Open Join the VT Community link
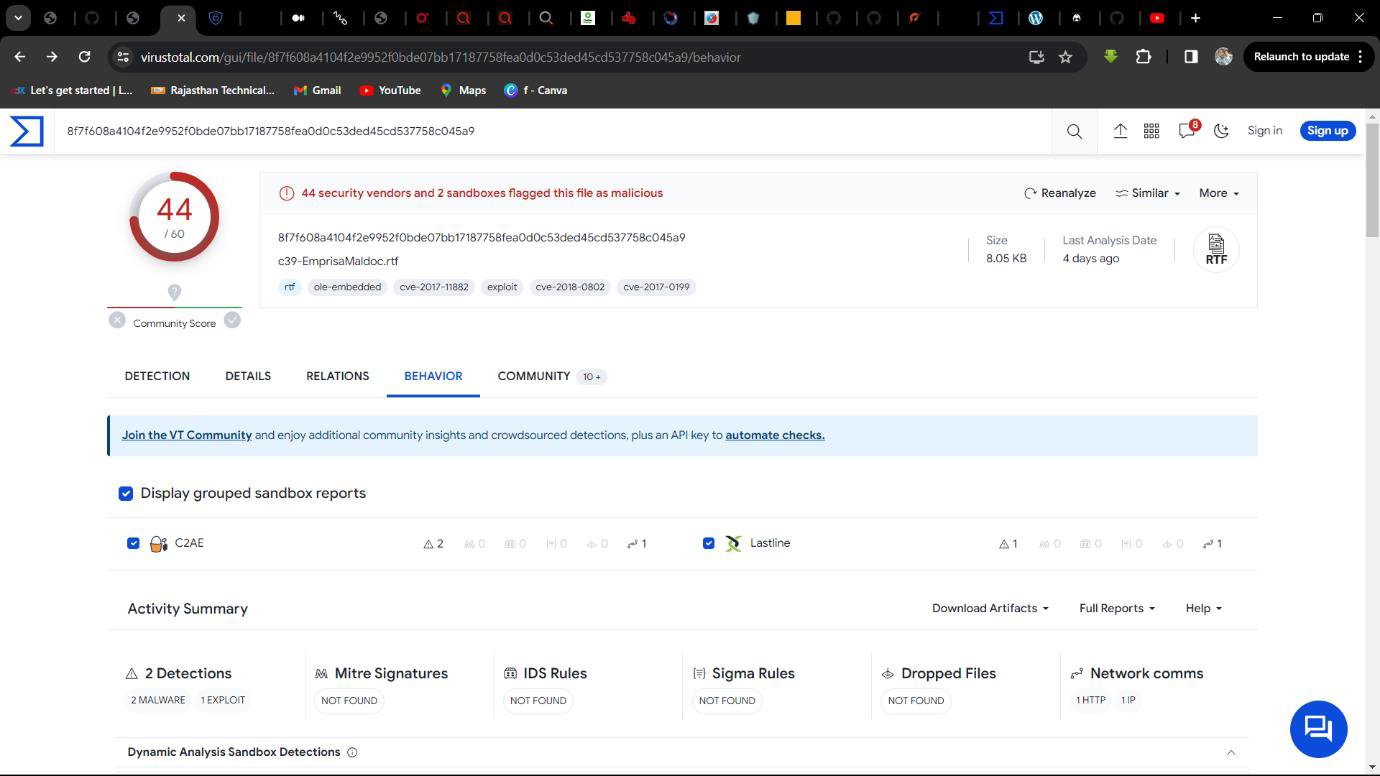1380x776 pixels. [x=187, y=435]
